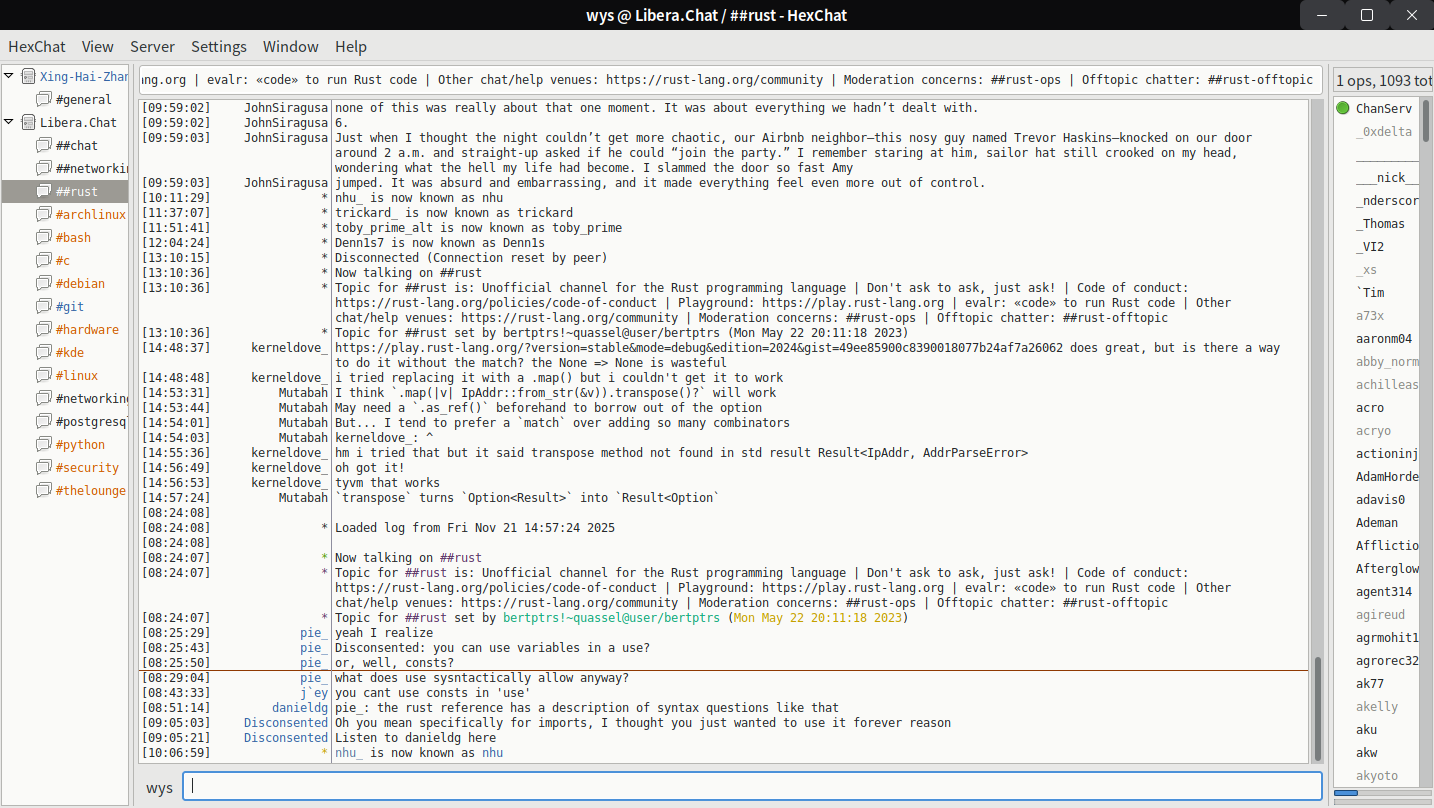1434x808 pixels.
Task: Select user ak77 in the user list
Action: (1370, 683)
